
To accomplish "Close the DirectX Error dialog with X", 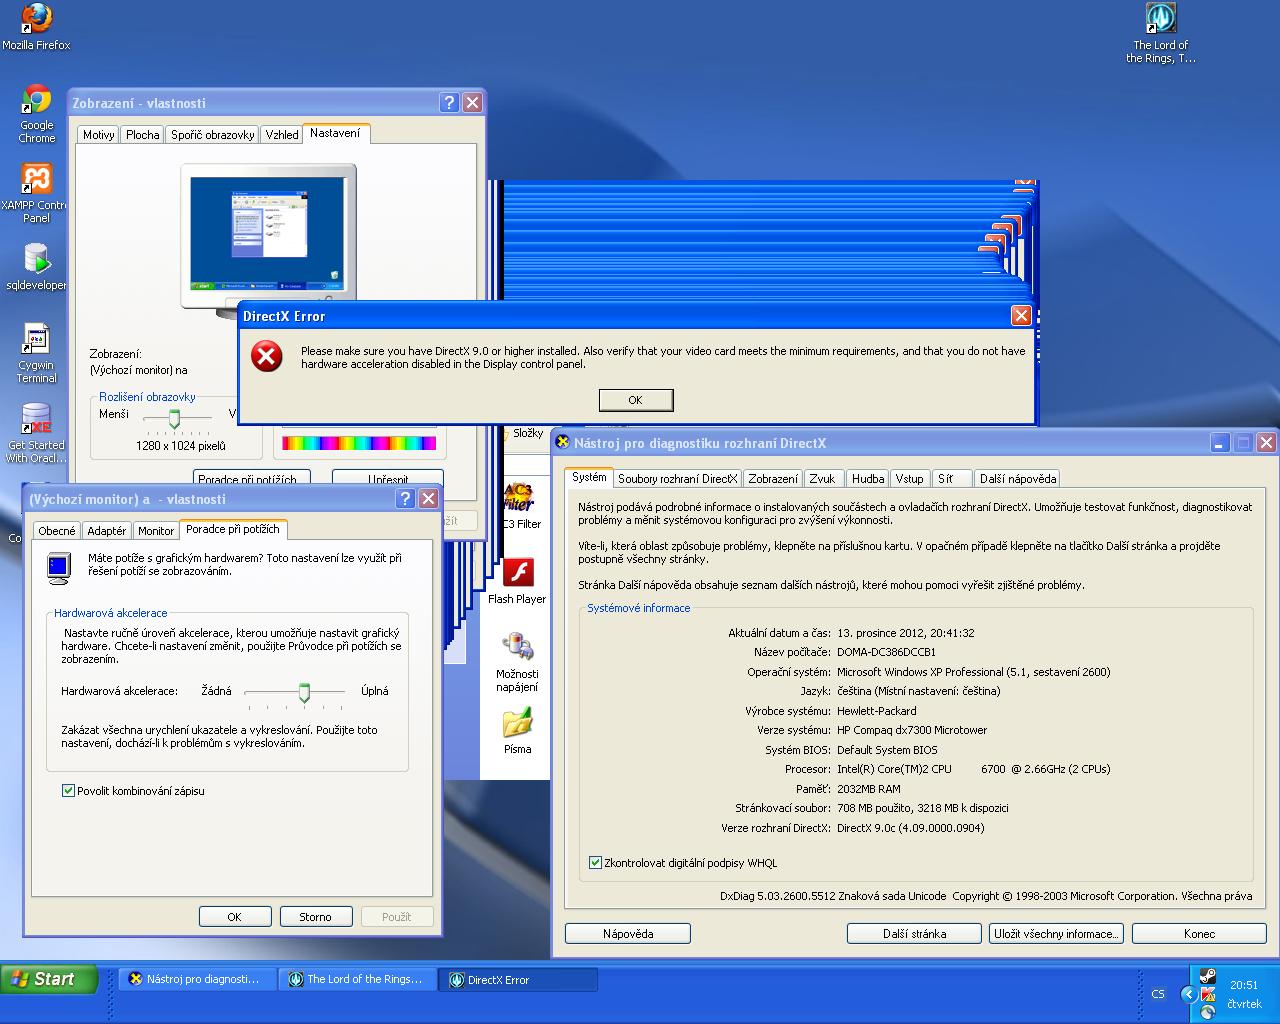I will 1021,316.
